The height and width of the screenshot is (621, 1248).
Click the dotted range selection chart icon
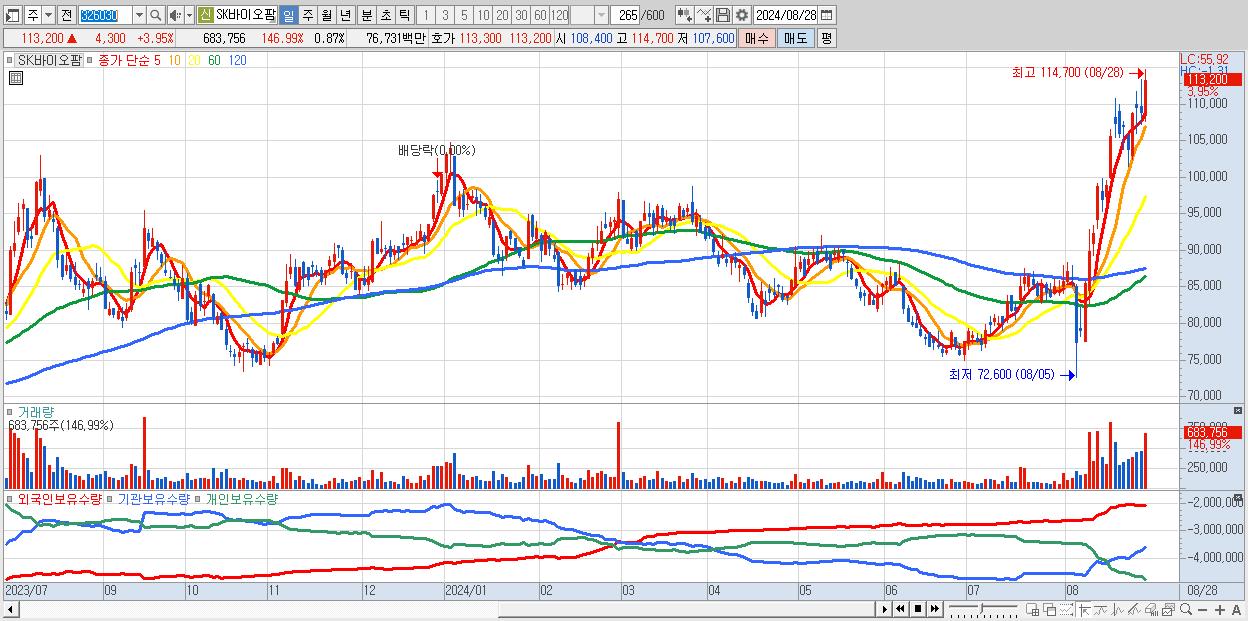click(x=1066, y=610)
